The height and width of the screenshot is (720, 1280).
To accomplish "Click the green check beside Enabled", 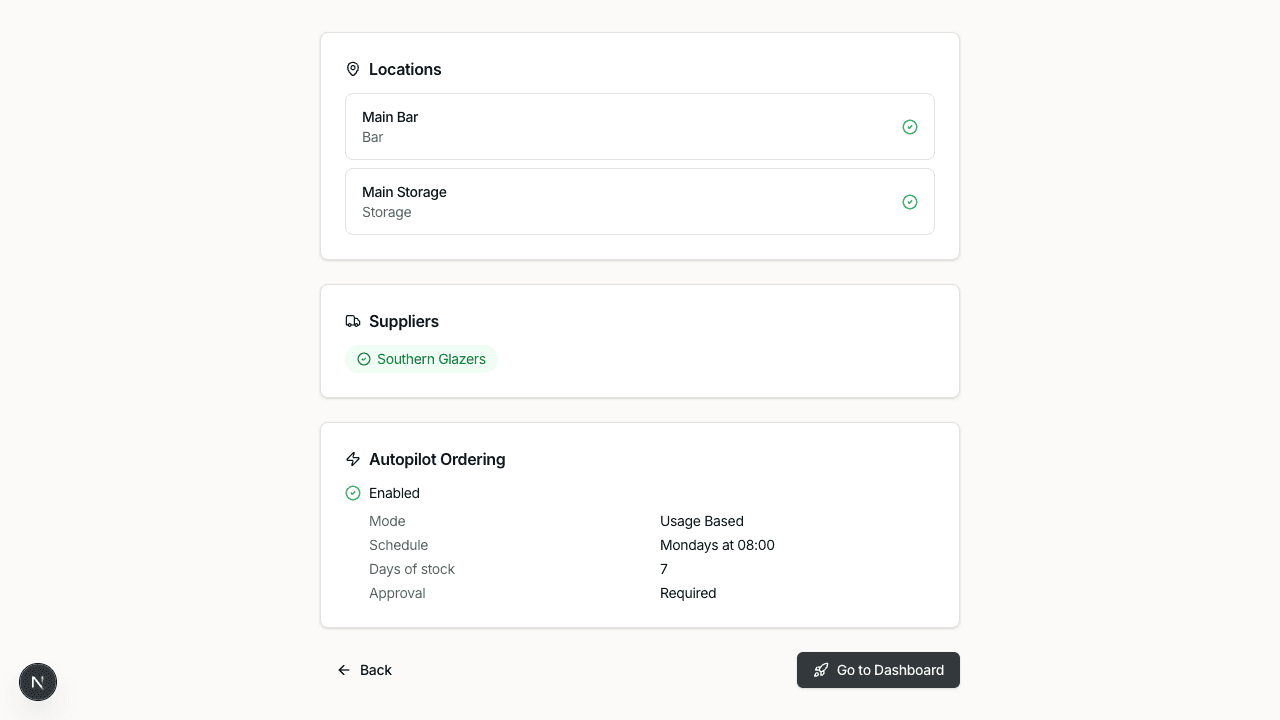I will 353,493.
